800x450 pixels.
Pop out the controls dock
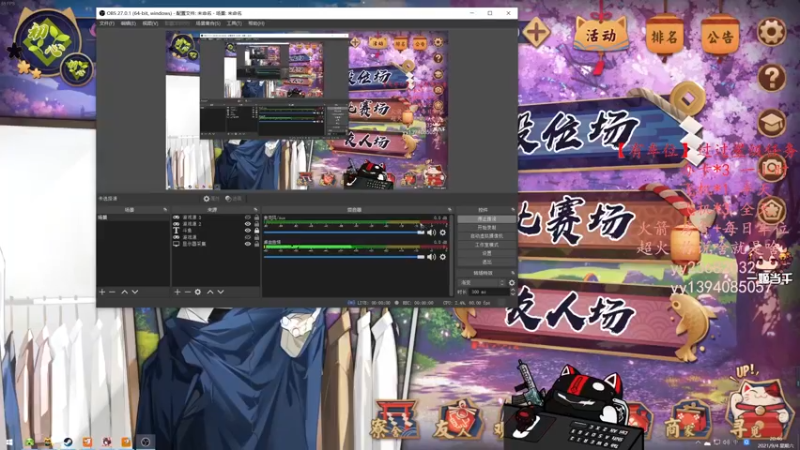513,210
